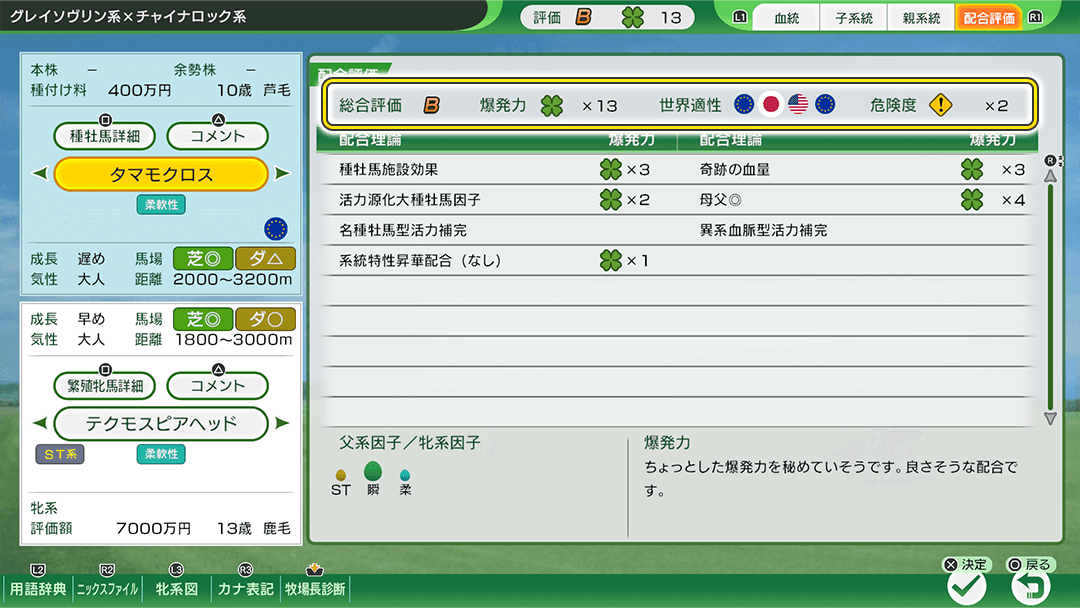Image resolution: width=1080 pixels, height=608 pixels.
Task: Click the 危険度 warning diamond icon
Action: [x=940, y=105]
